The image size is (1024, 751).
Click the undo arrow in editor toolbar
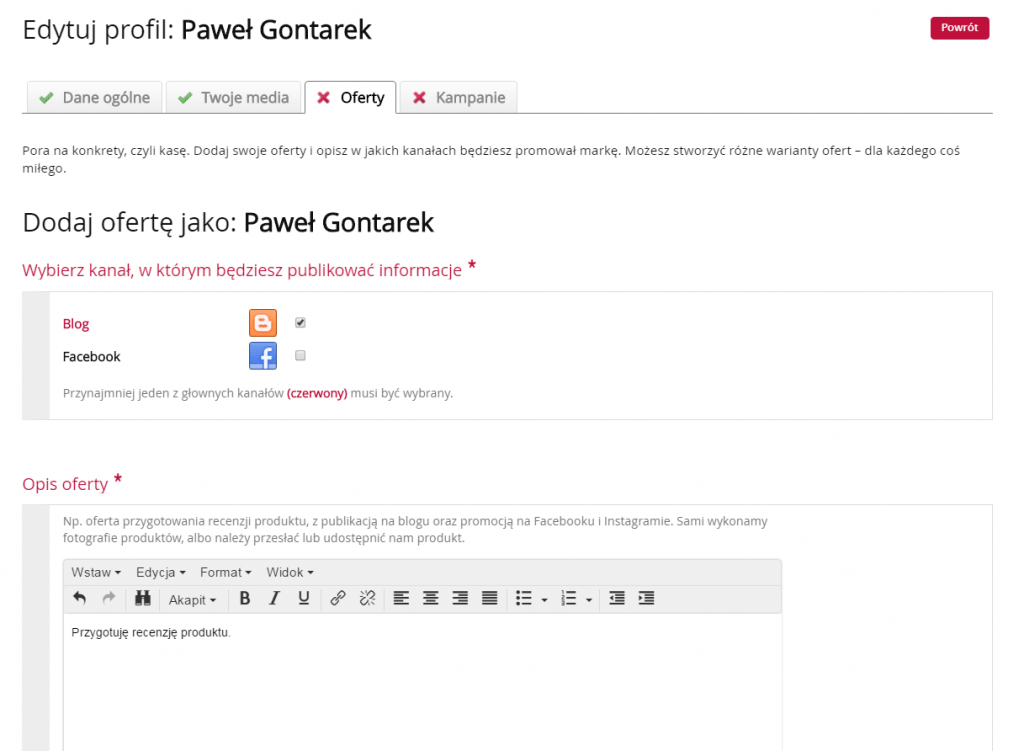tap(80, 598)
